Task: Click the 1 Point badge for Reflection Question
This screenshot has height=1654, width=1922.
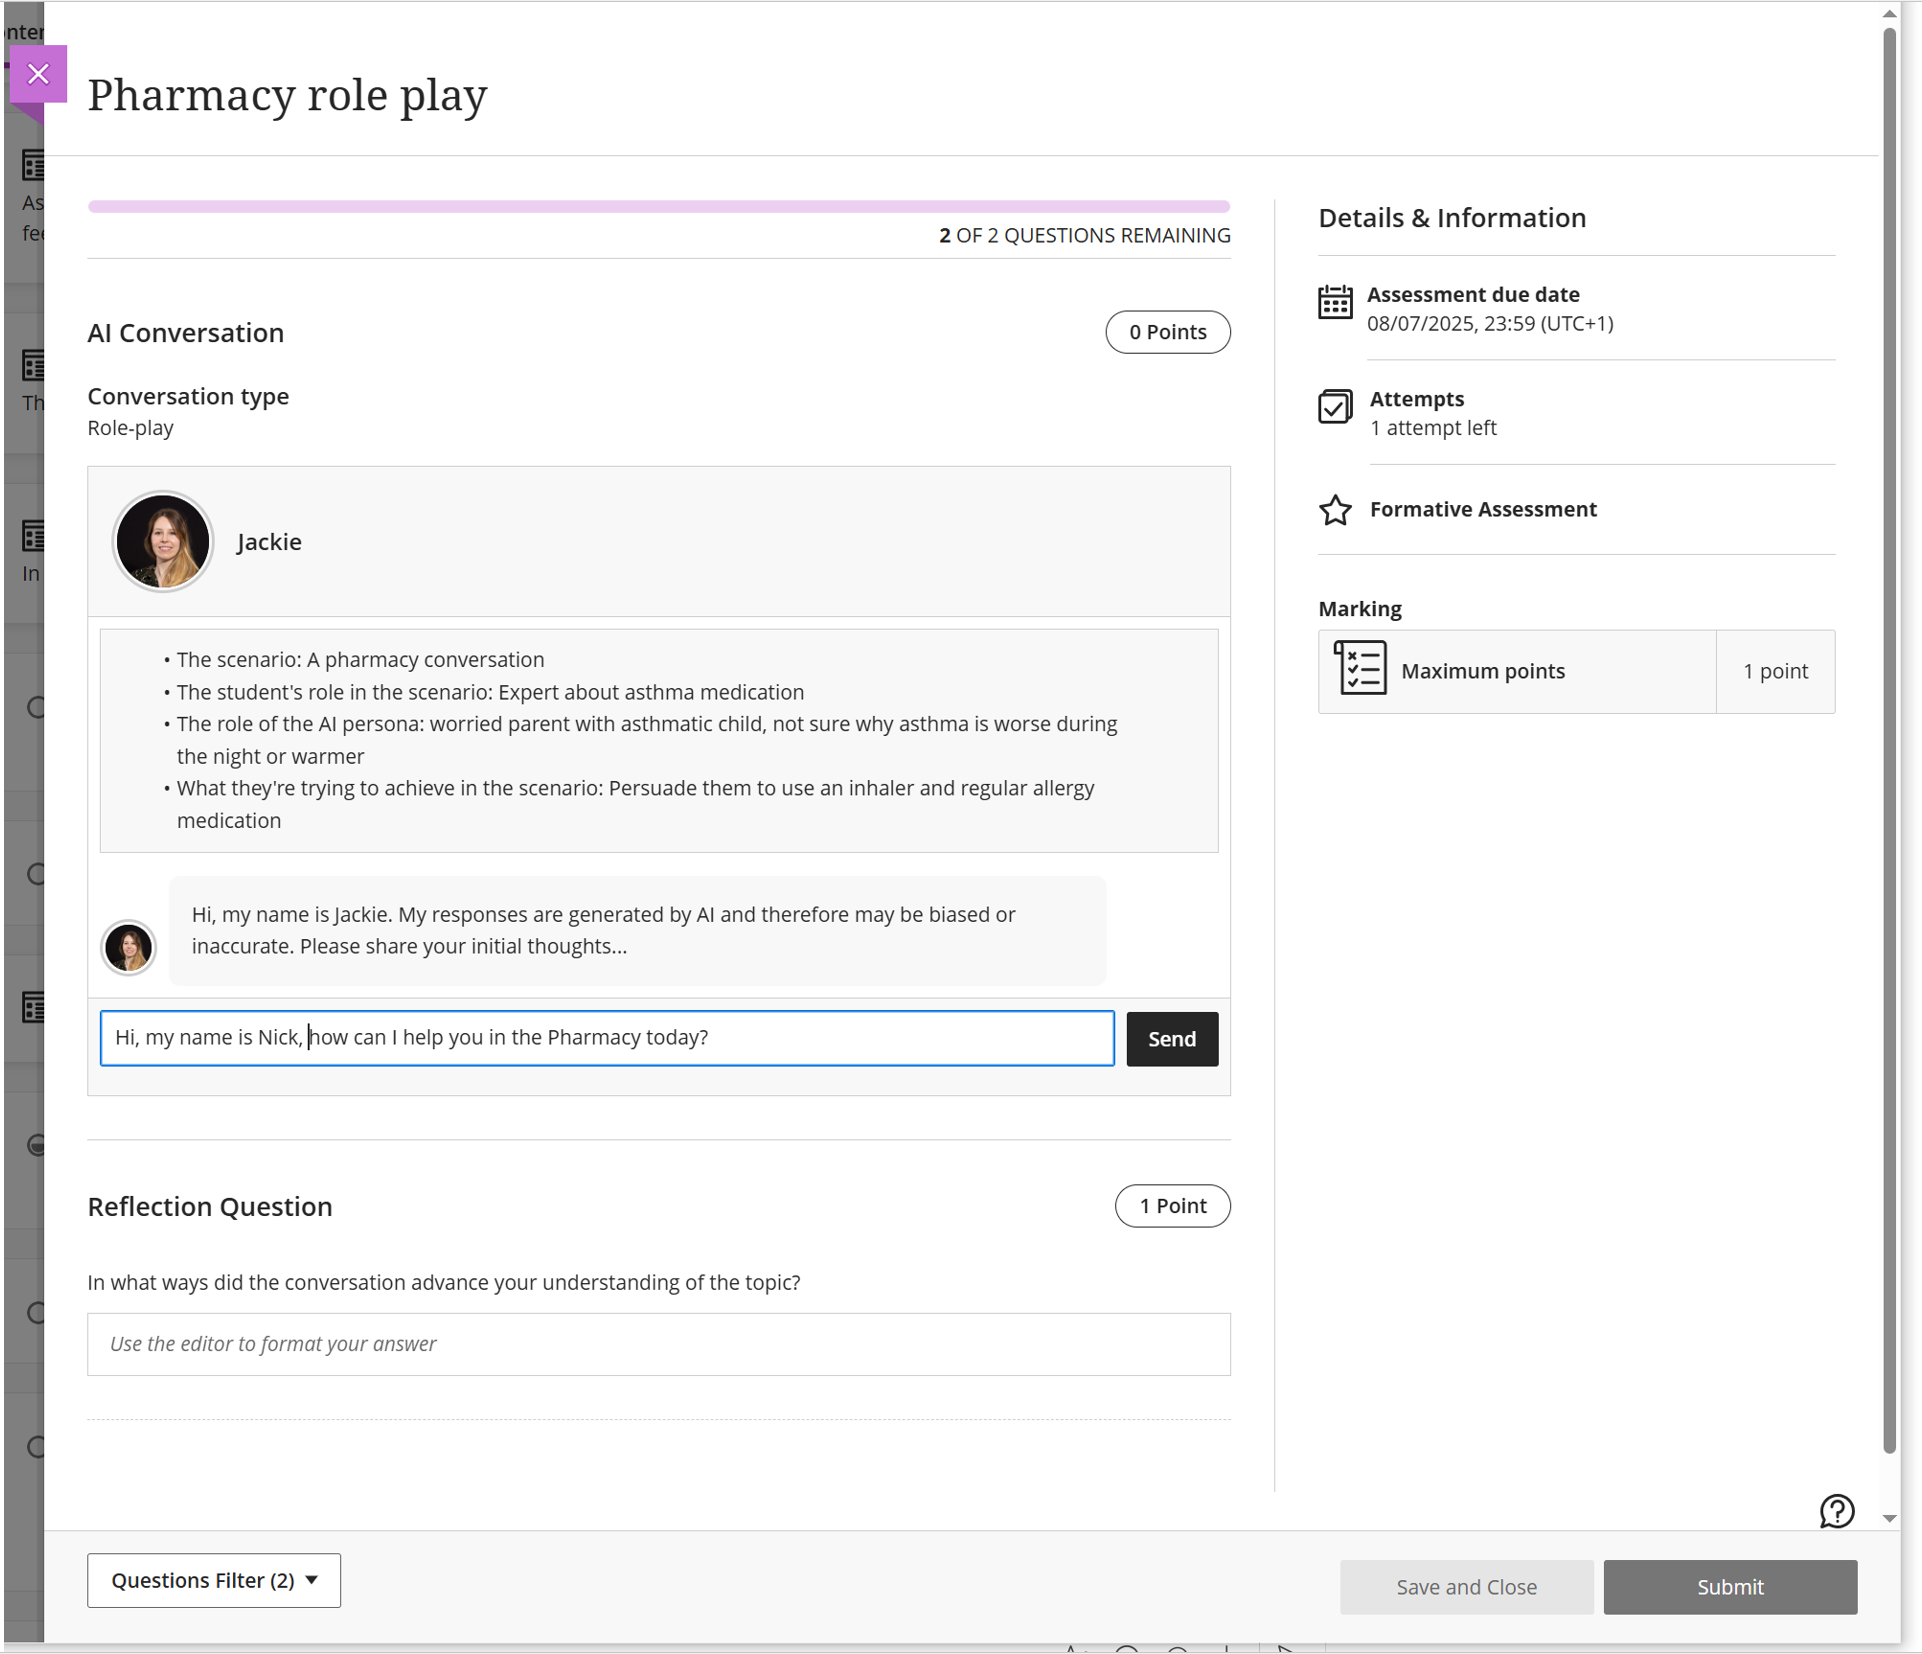Action: (x=1172, y=1206)
